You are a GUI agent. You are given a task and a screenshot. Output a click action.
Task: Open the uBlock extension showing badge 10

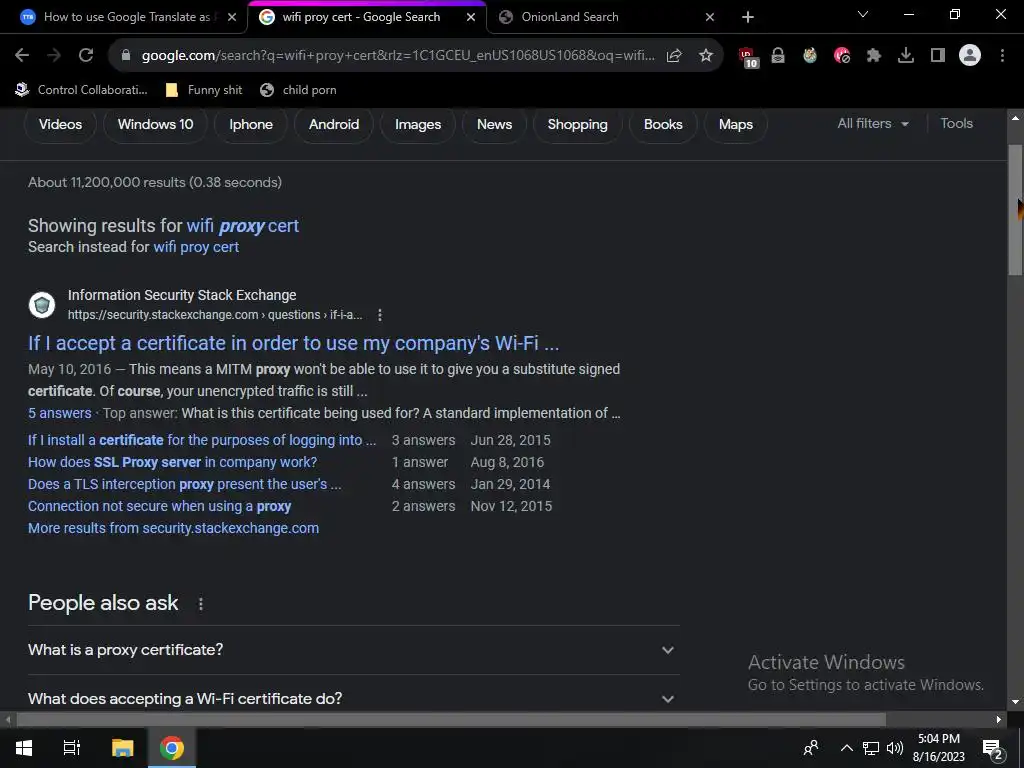pyautogui.click(x=747, y=57)
